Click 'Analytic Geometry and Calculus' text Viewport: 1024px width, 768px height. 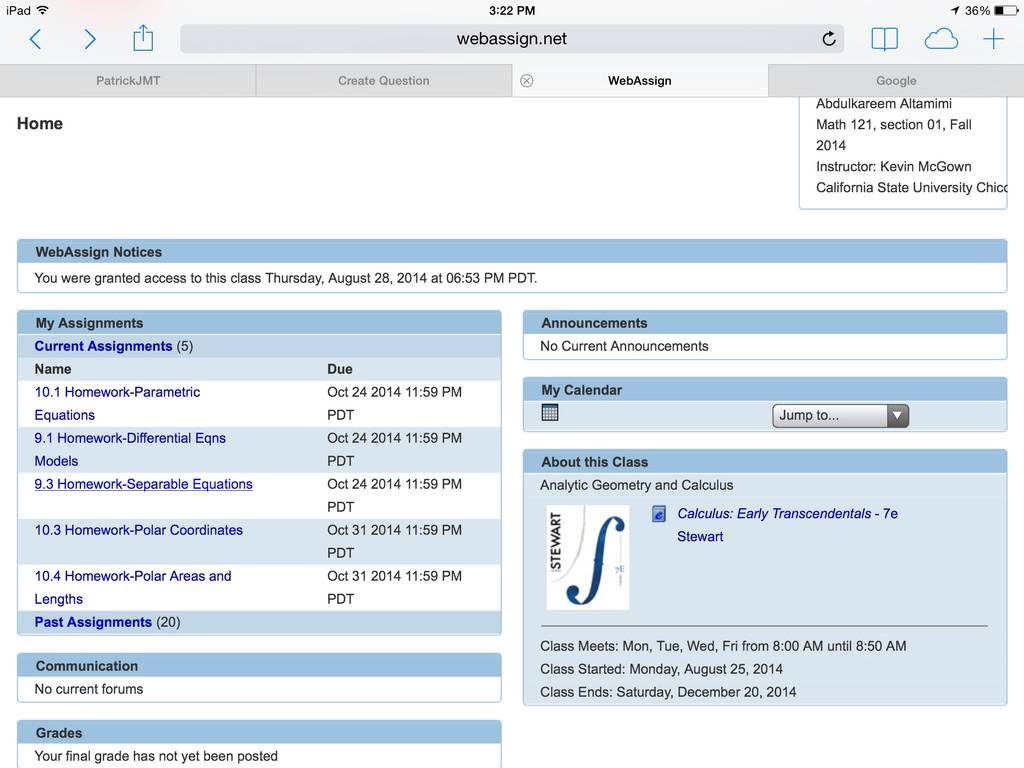point(637,485)
